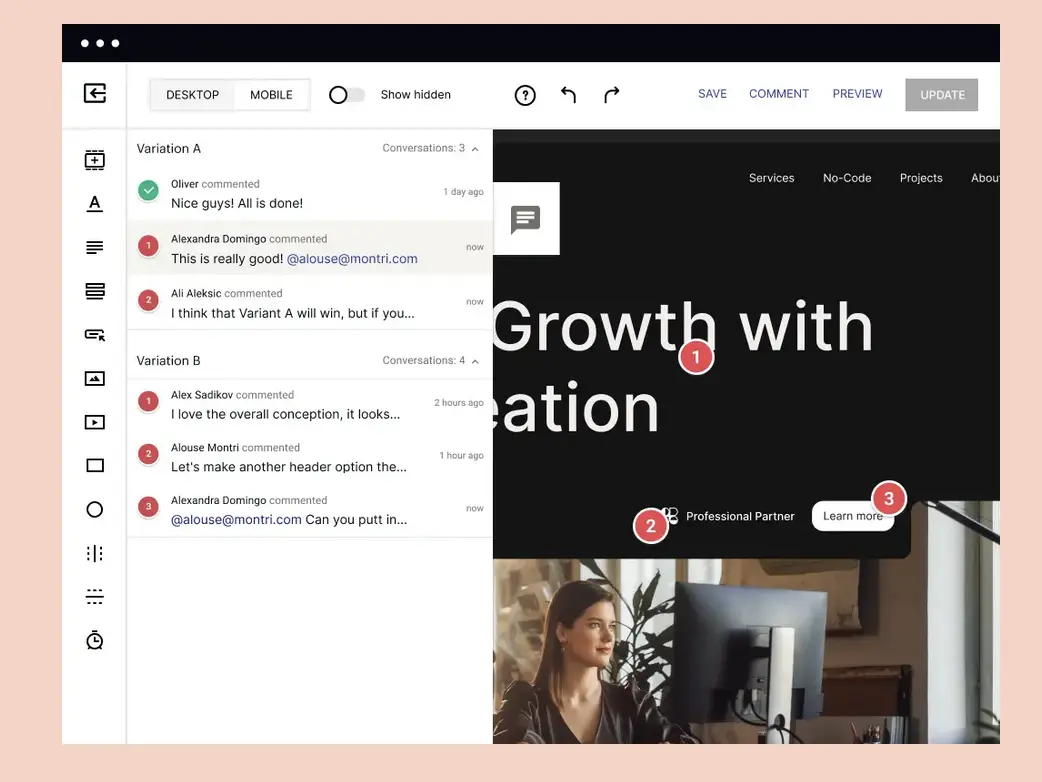Collapse the Variation B conversations

tap(475, 360)
